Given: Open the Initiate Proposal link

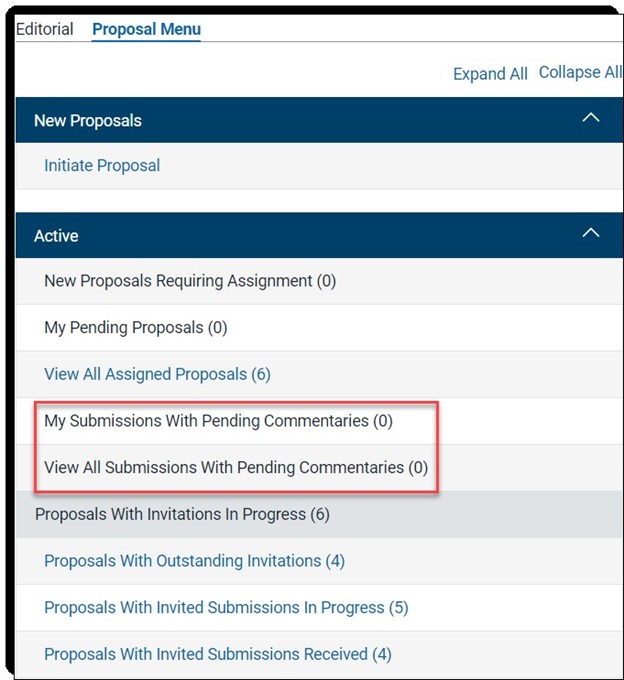Looking at the screenshot, I should click(x=102, y=166).
